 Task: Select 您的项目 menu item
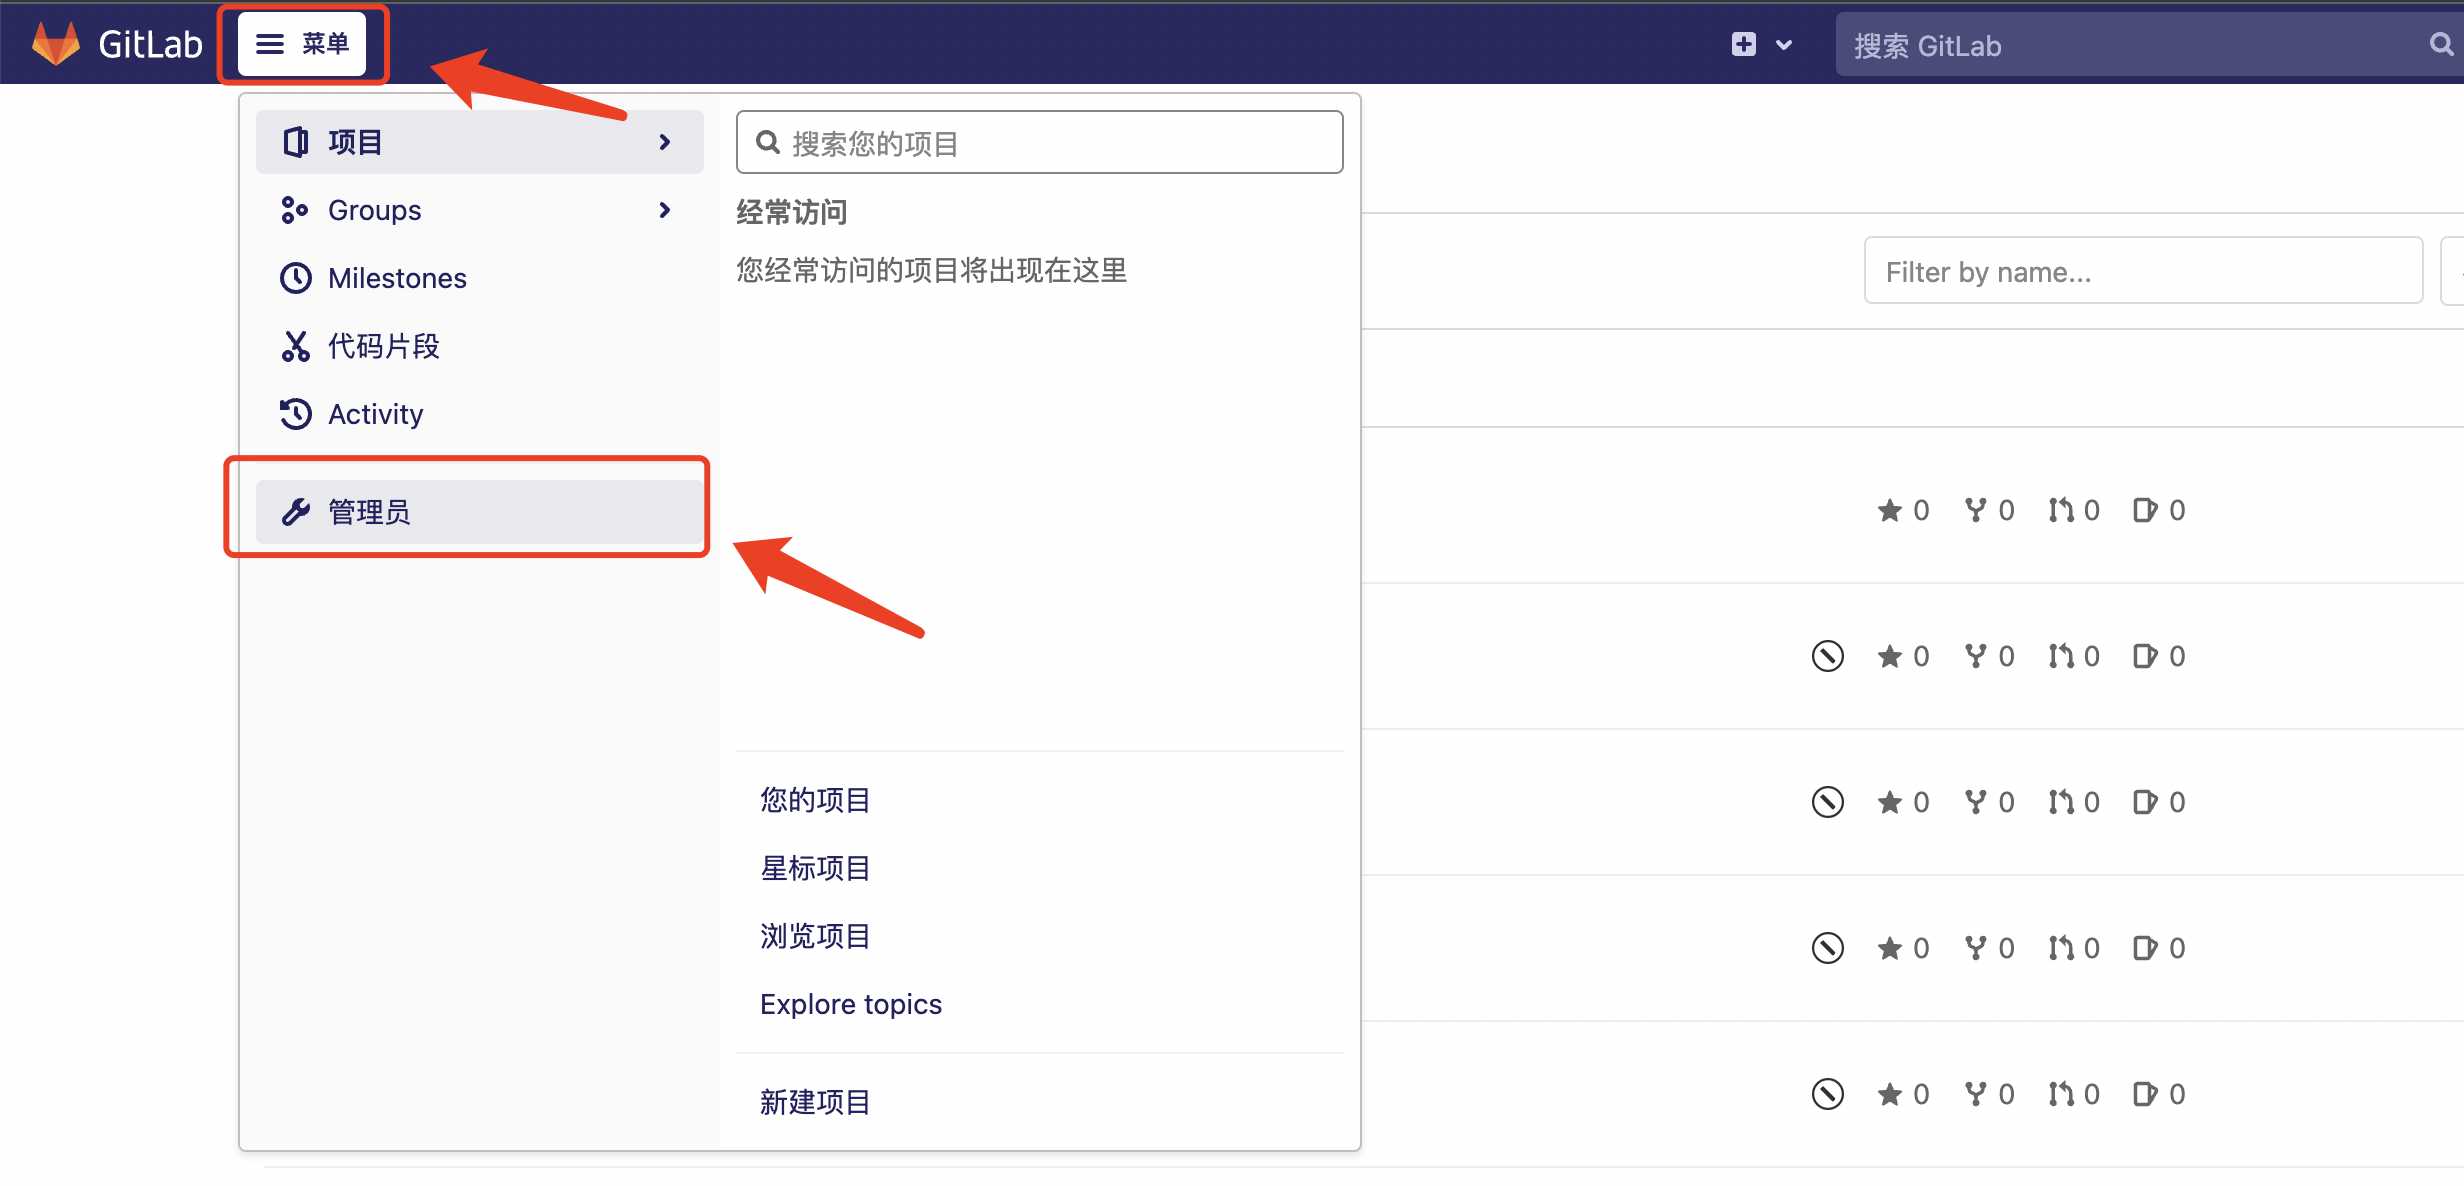tap(816, 800)
